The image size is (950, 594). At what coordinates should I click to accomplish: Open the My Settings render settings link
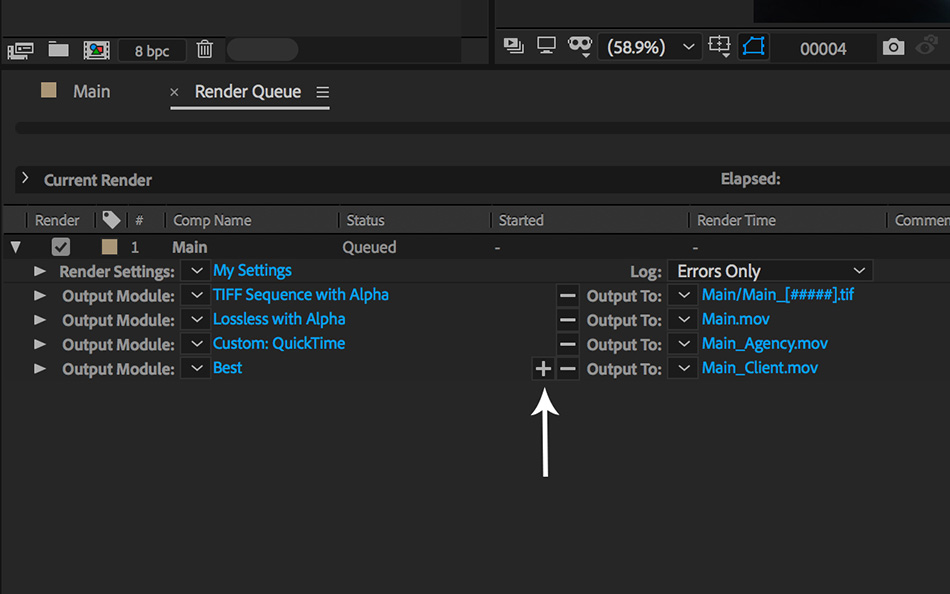coord(252,271)
